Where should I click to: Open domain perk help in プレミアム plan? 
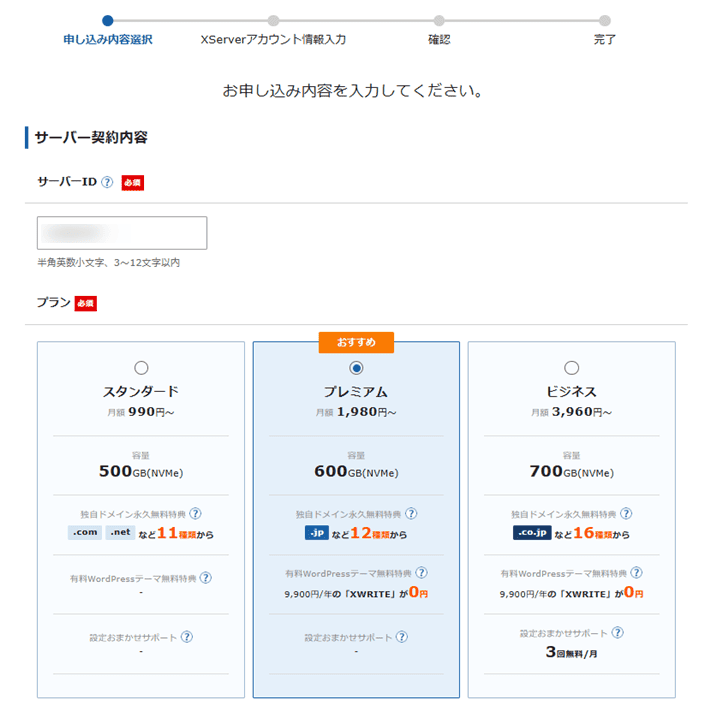411,513
